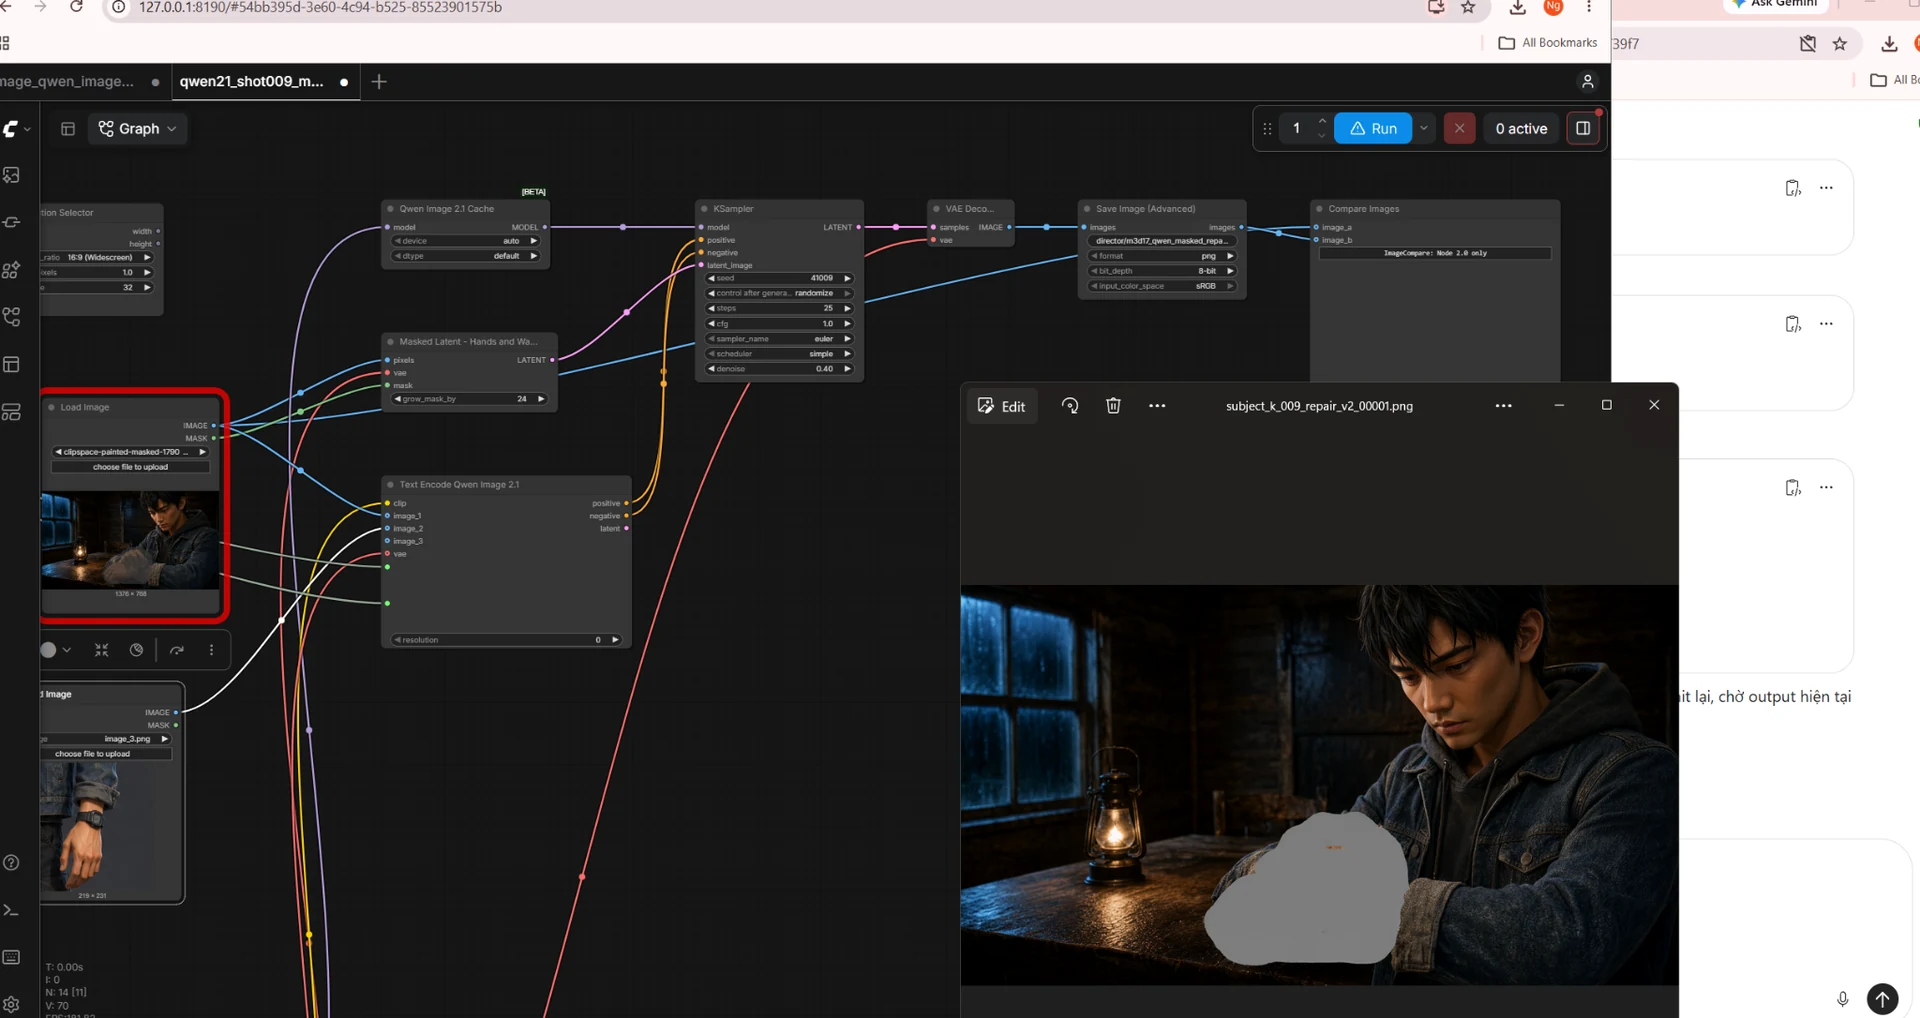Open the assets panel in the left sidebar
1920x1018 pixels.
(12, 175)
